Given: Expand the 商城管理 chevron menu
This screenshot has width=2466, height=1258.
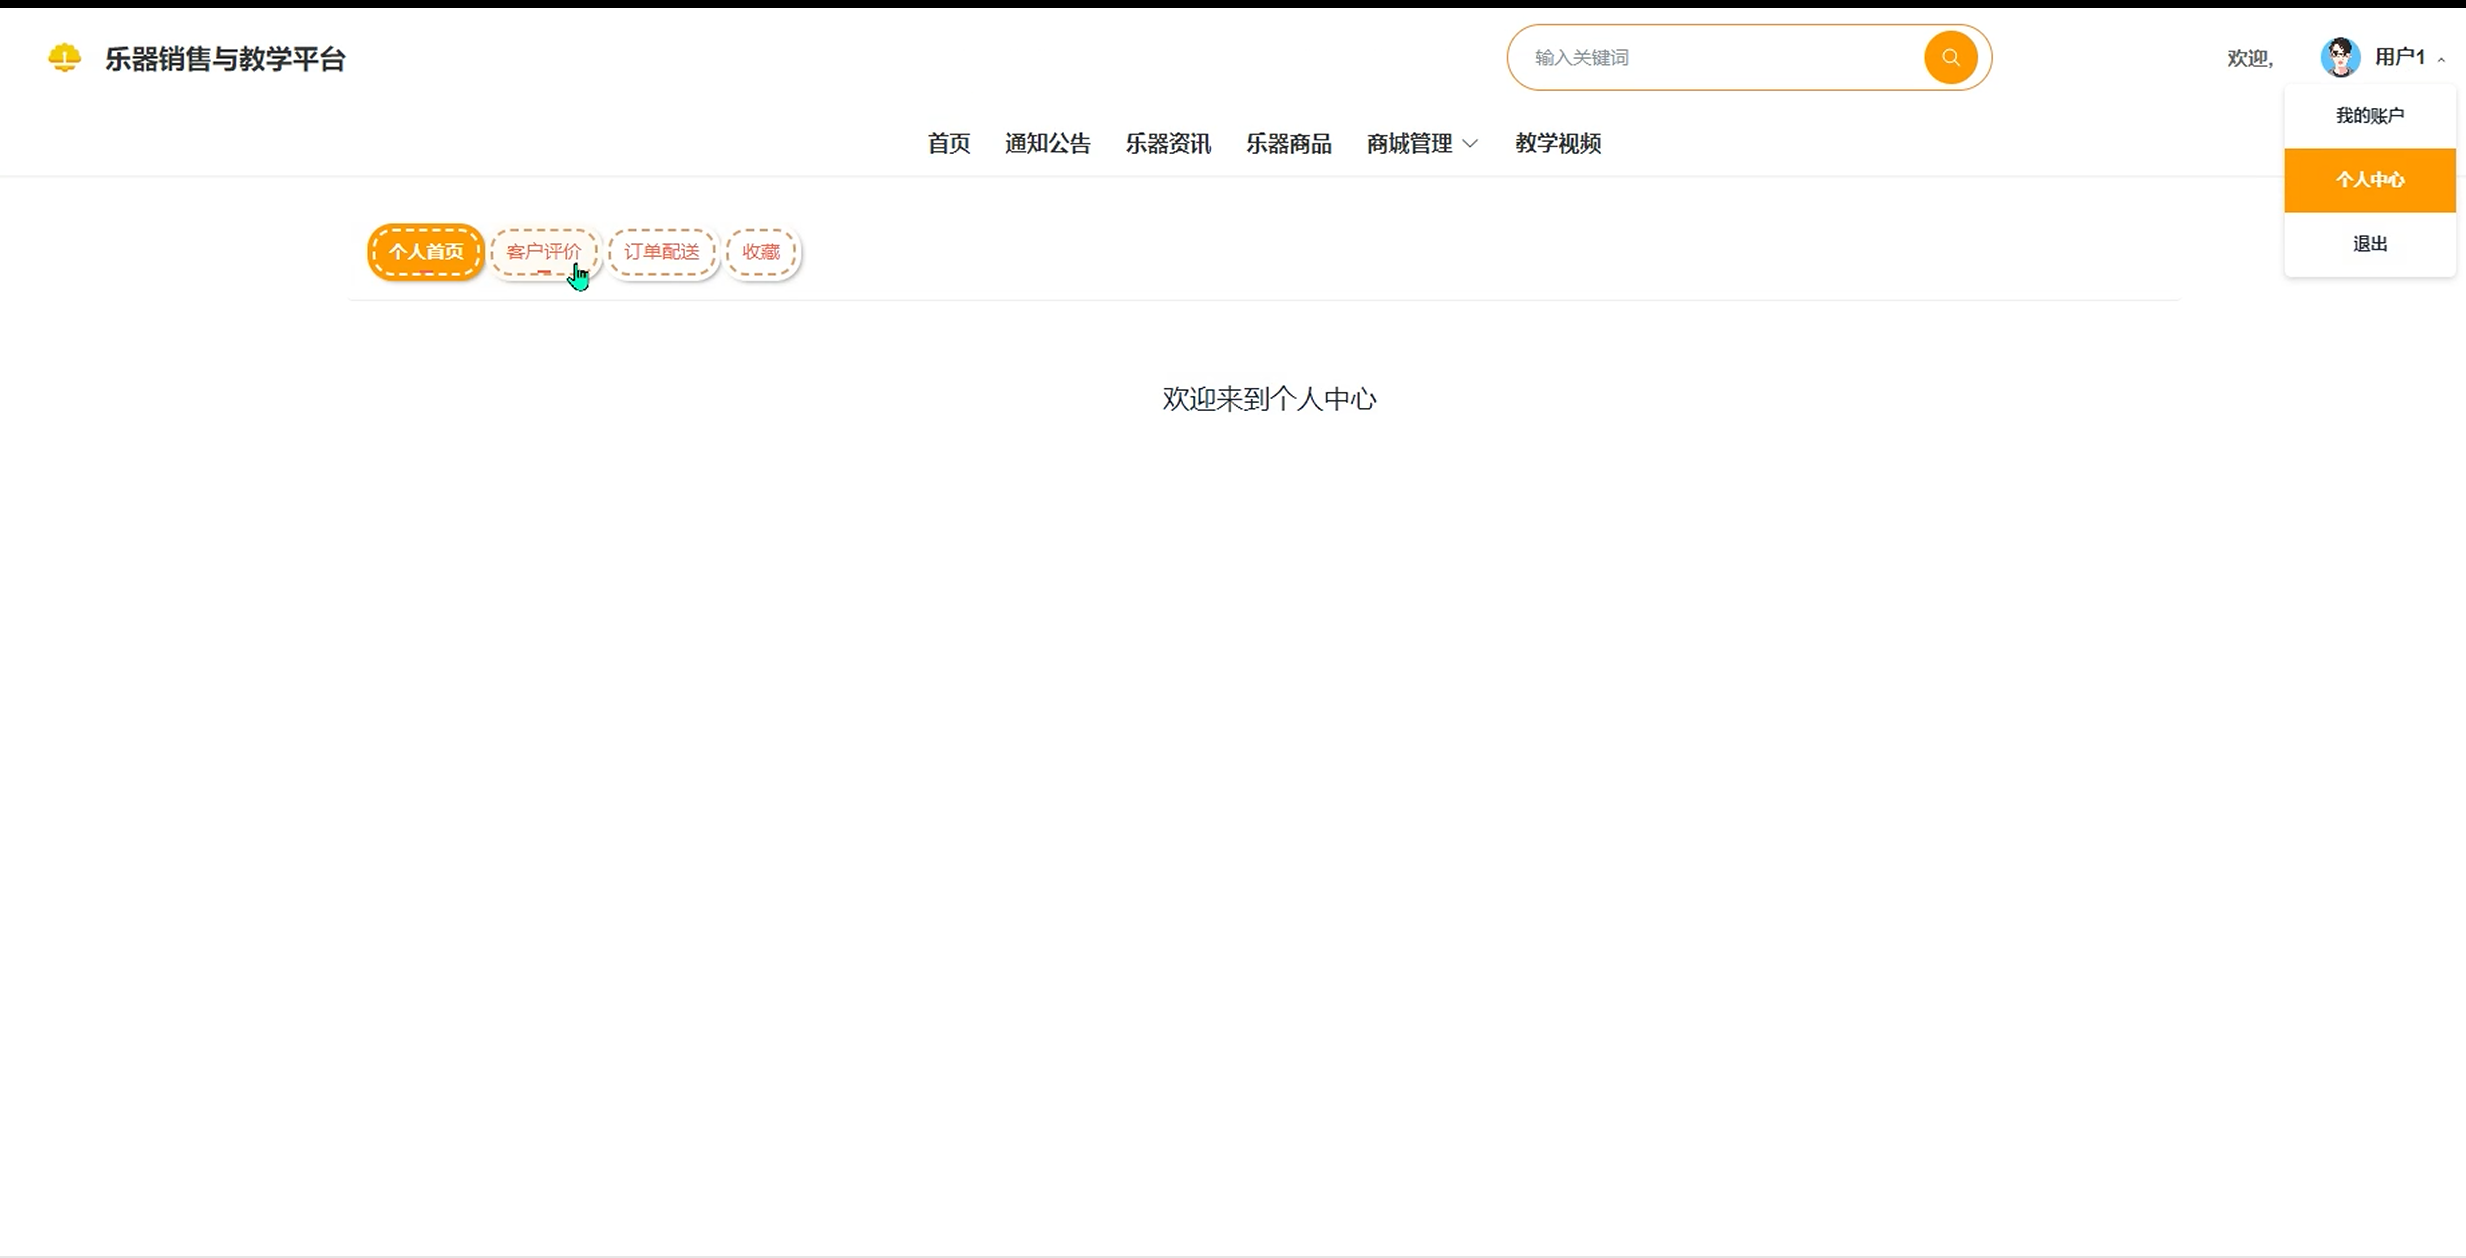Looking at the screenshot, I should coord(1470,144).
